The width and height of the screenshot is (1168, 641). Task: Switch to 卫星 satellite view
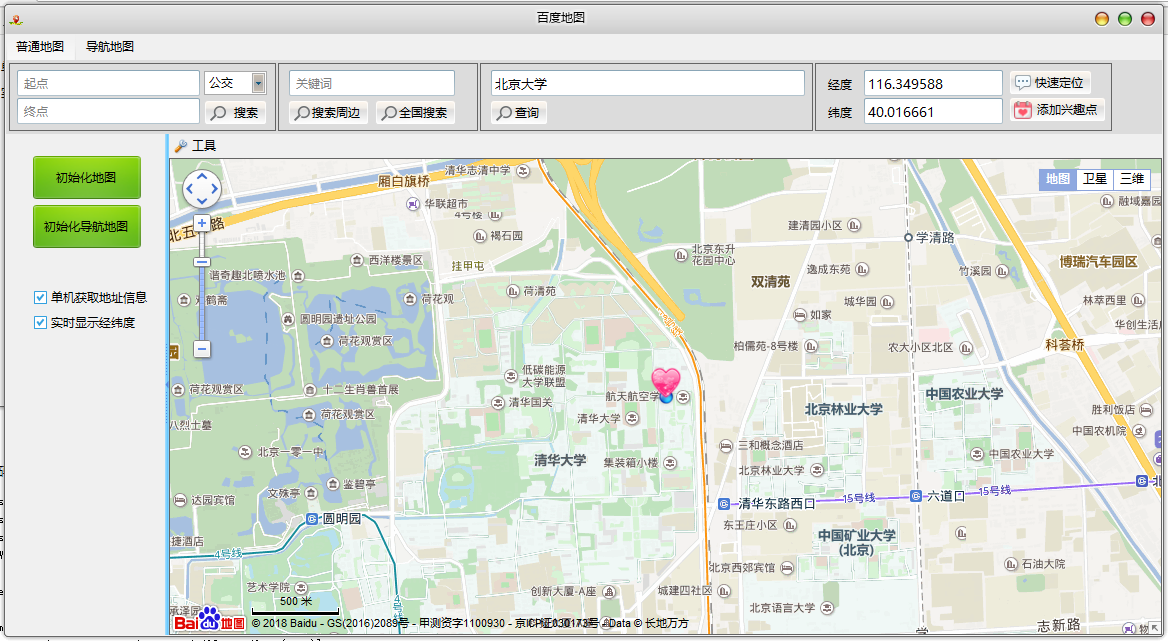point(1094,179)
